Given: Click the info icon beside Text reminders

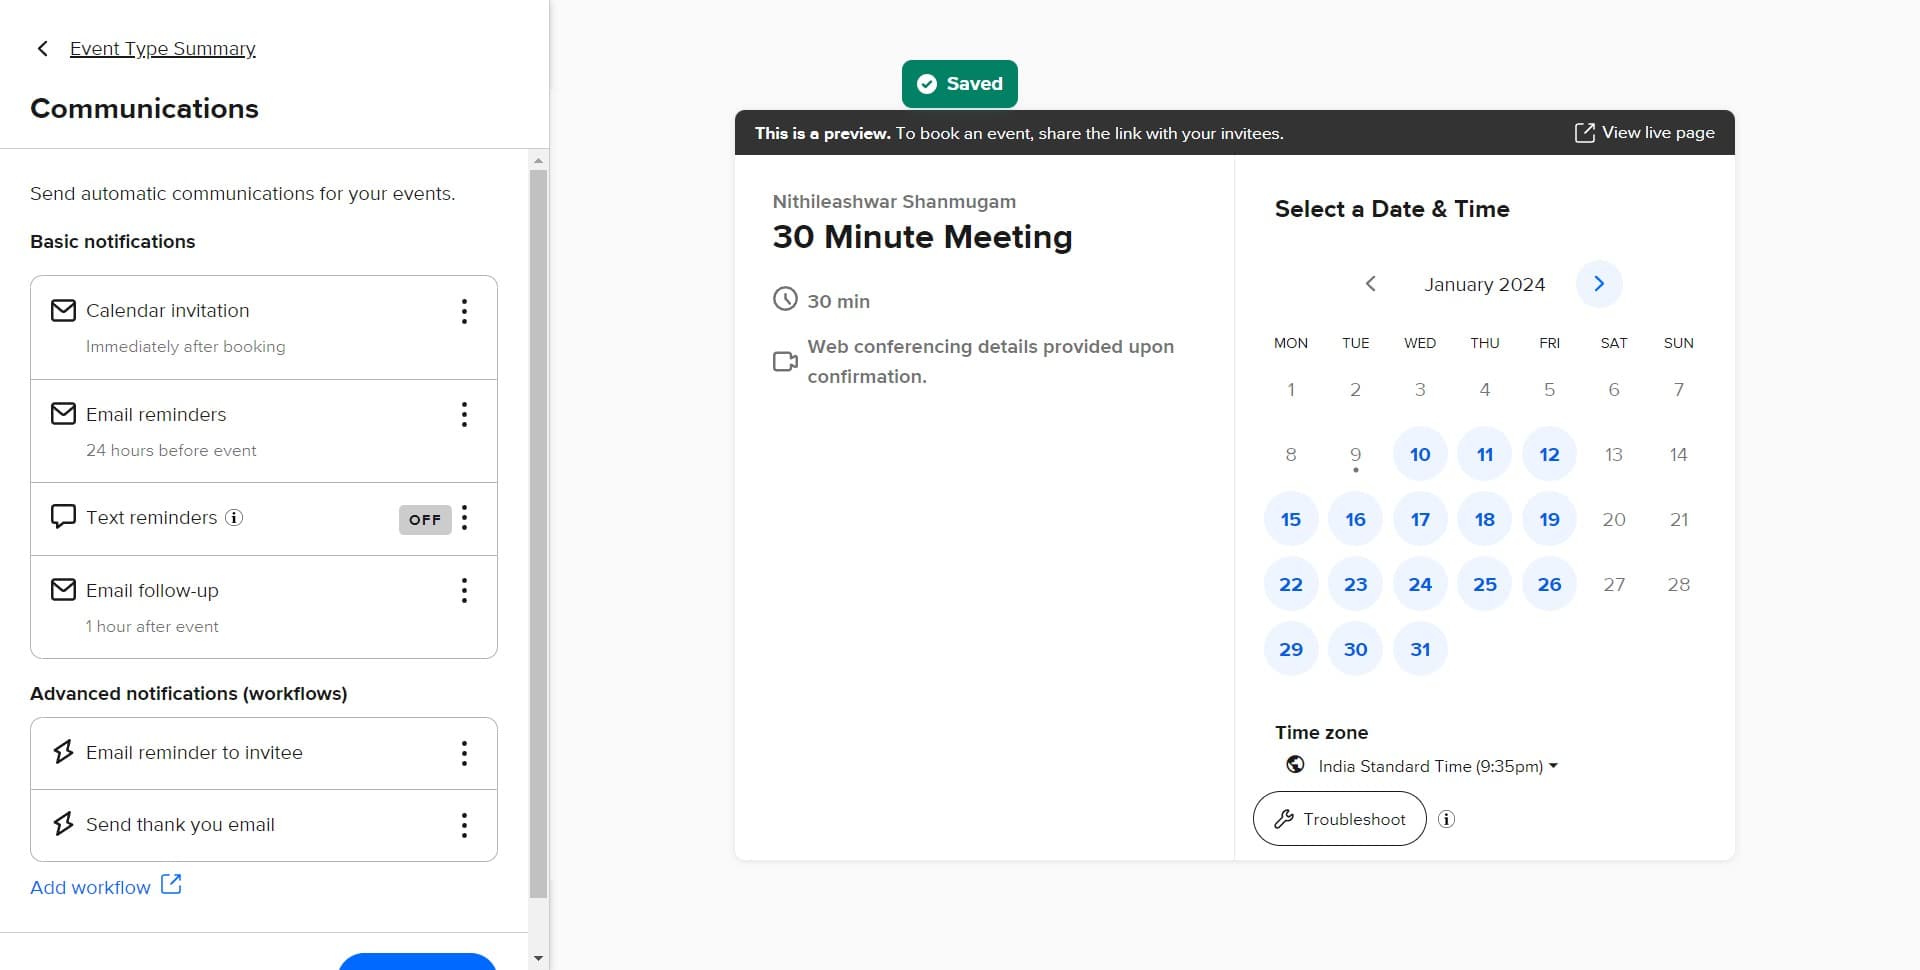Looking at the screenshot, I should (x=233, y=518).
